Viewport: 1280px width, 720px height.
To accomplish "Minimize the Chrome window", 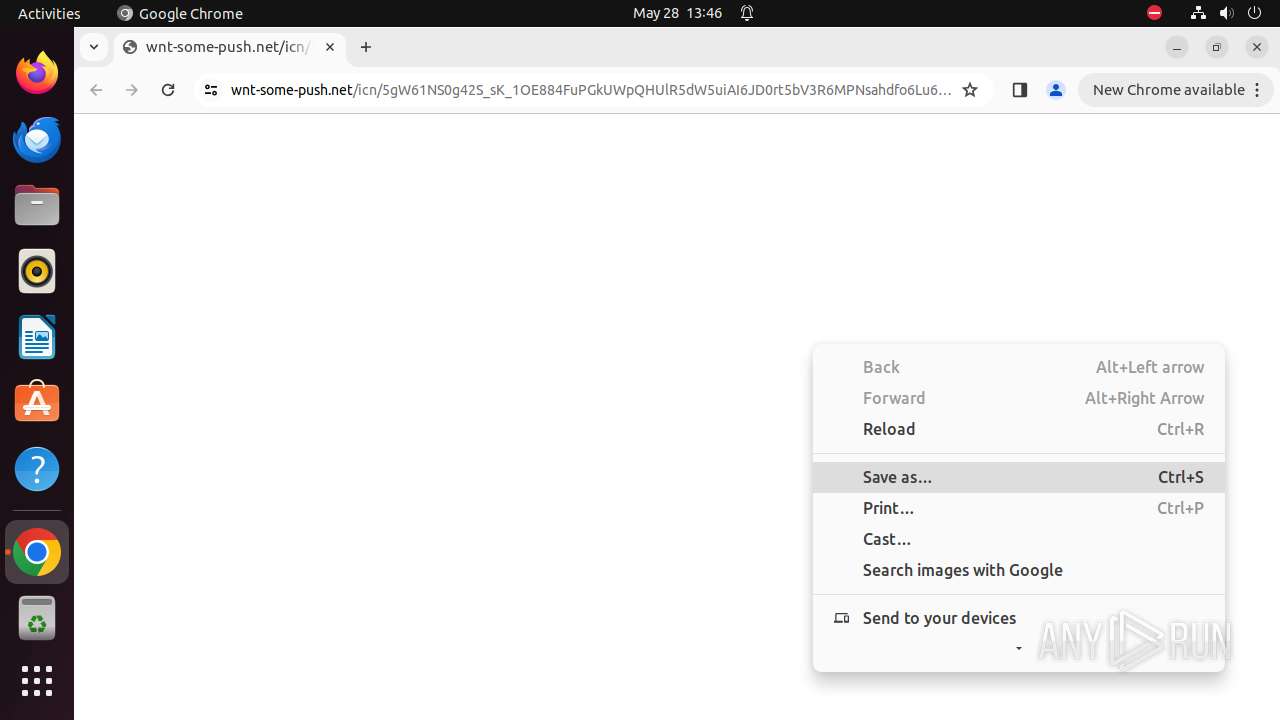I will coord(1177,47).
